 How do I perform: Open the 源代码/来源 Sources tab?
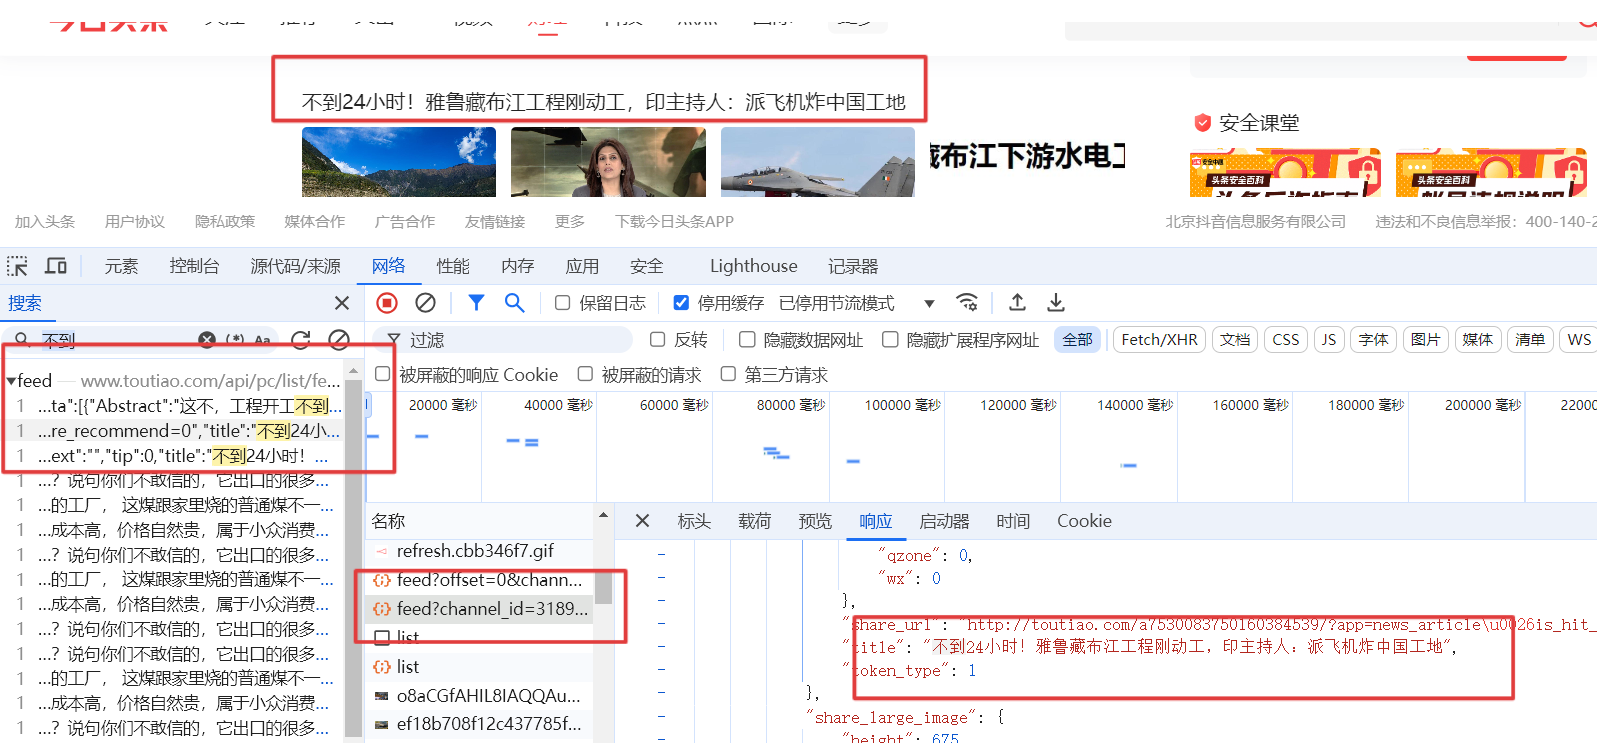pyautogui.click(x=295, y=266)
